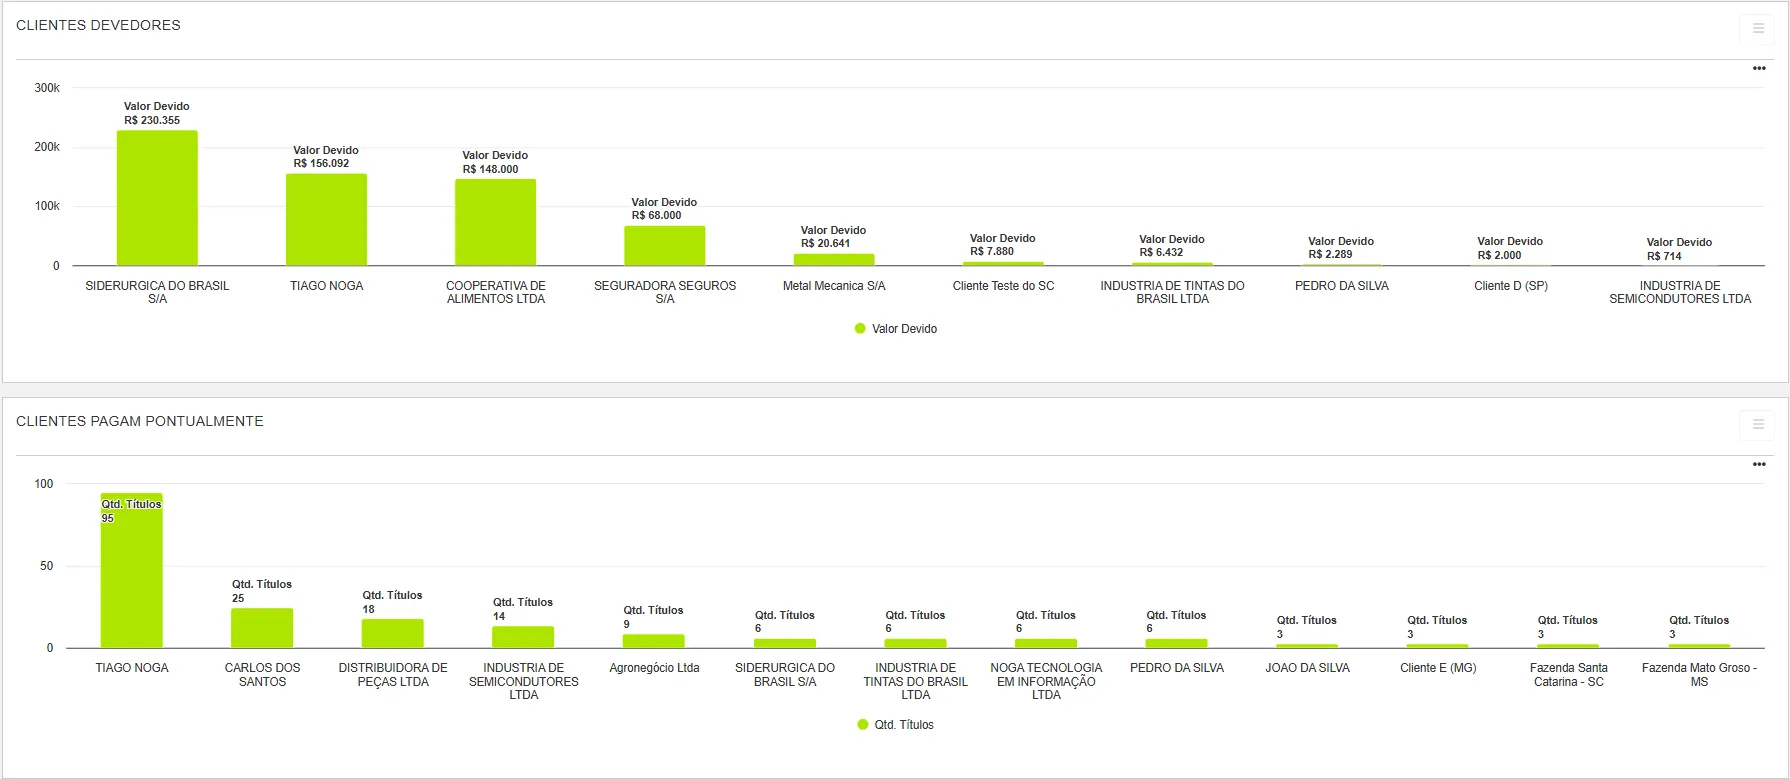The width and height of the screenshot is (1790, 779).
Task: Click the CLIENTES PAGAM PONTUALMENTE panel title
Action: (x=140, y=422)
